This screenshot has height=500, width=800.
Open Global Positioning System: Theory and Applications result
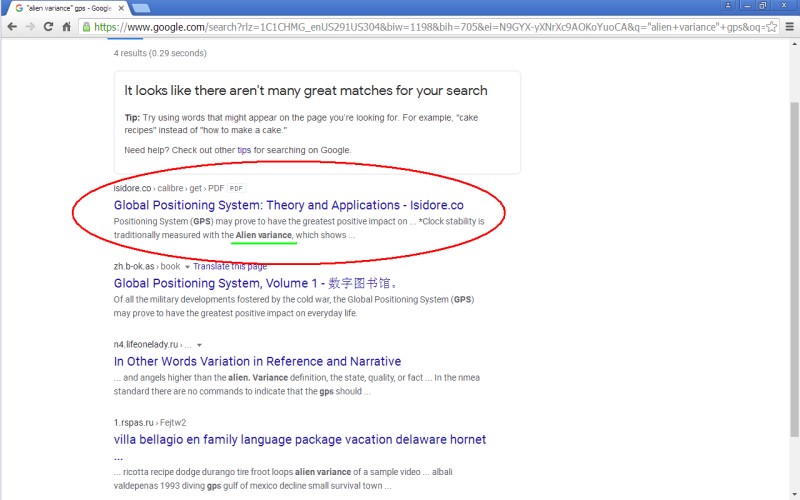click(288, 205)
